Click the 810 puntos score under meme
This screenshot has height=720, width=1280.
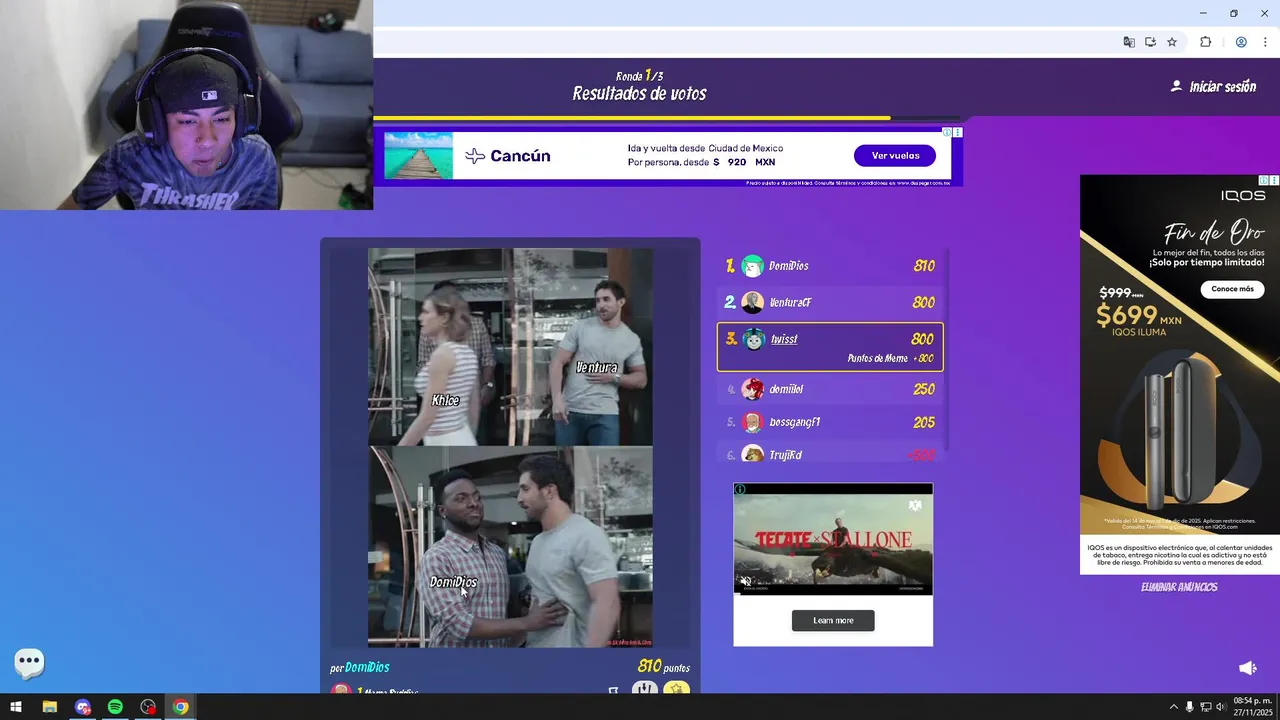[663, 667]
